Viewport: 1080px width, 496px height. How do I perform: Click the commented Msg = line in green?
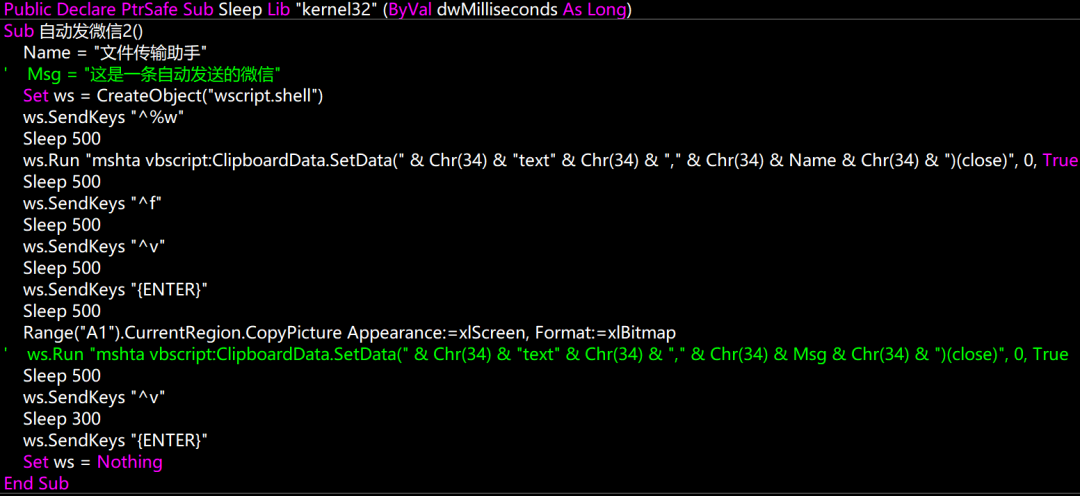coord(146,74)
